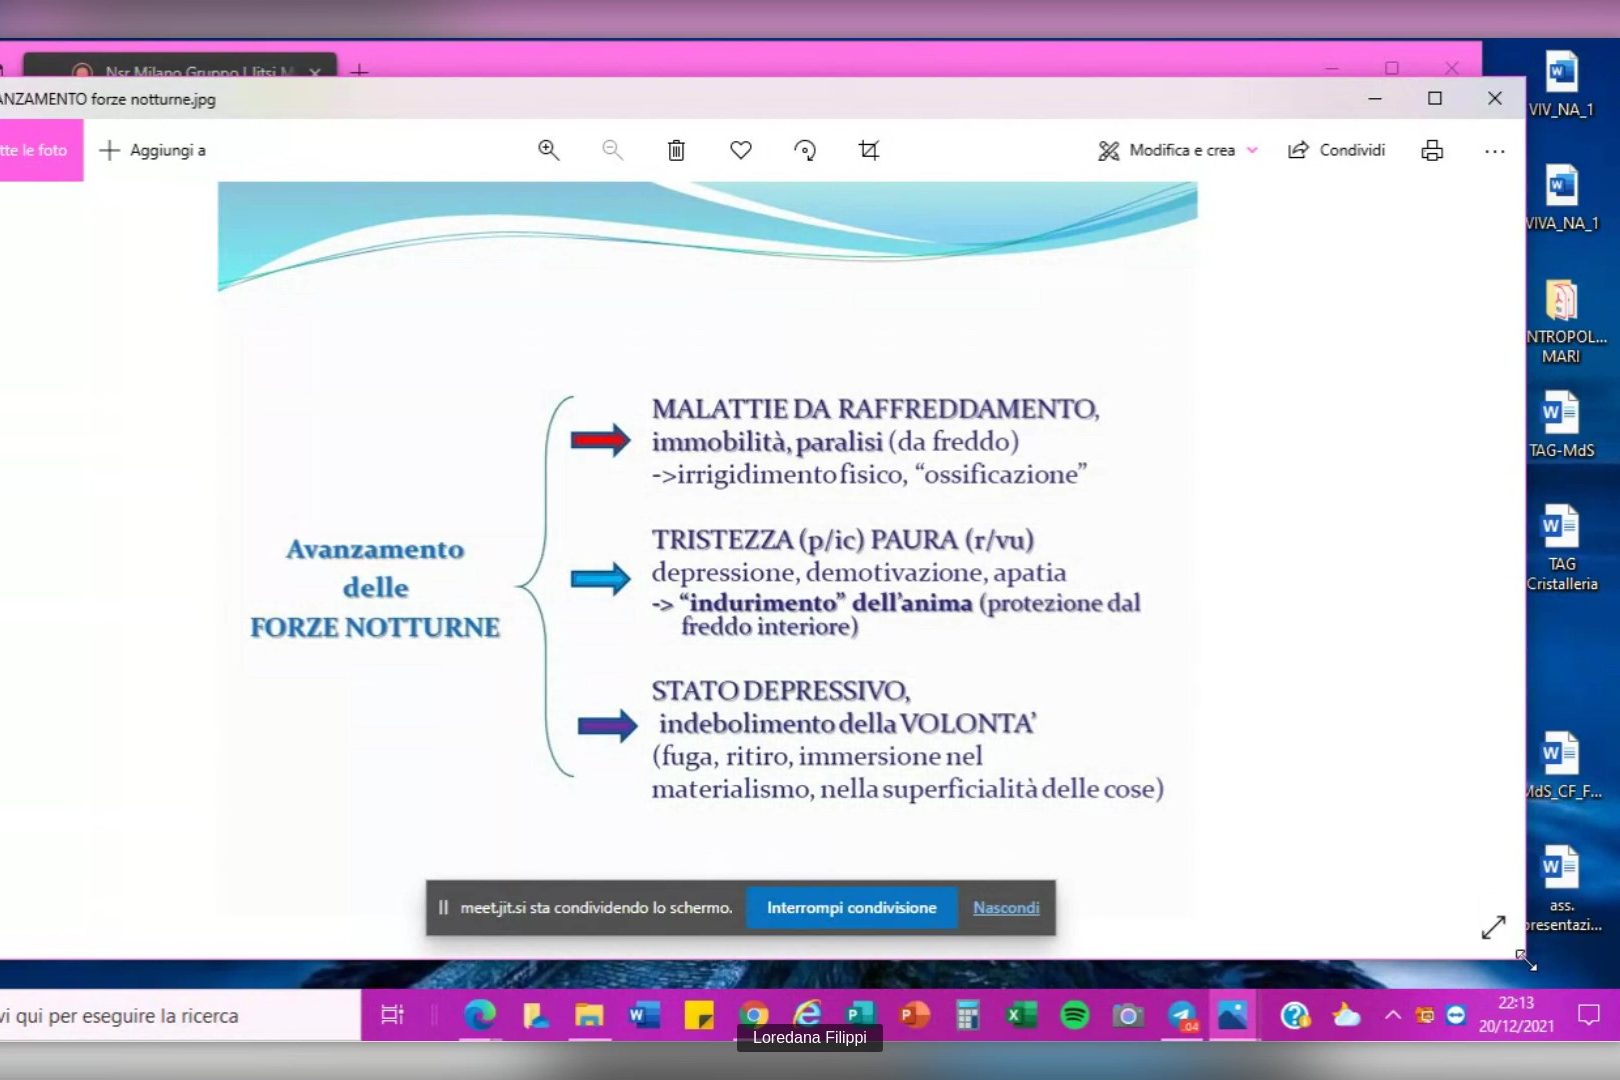Click the slide image FORZE NOTTURNE
Viewport: 1620px width, 1080px height.
coord(707,548)
